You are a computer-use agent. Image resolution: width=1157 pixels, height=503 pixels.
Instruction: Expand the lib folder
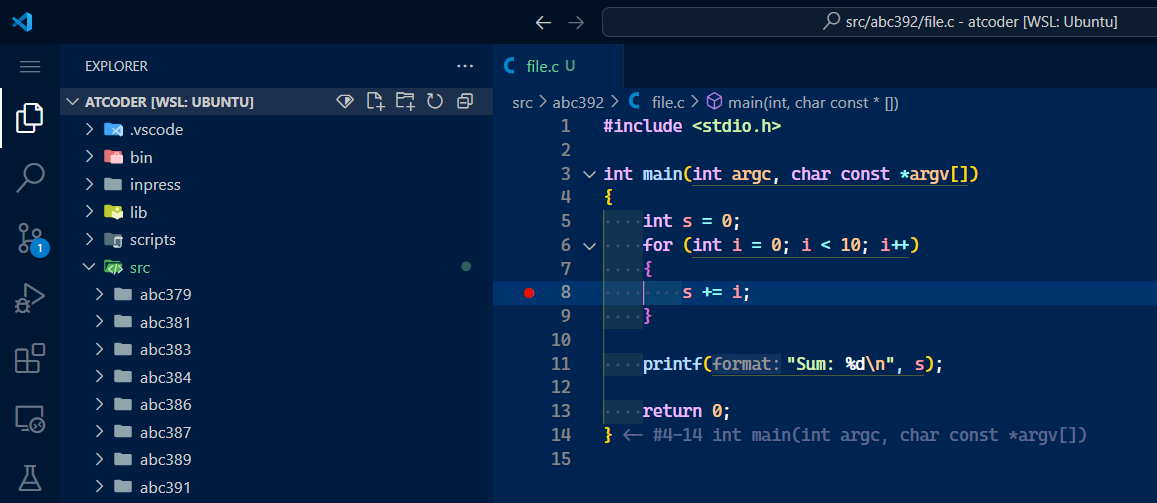[89, 212]
